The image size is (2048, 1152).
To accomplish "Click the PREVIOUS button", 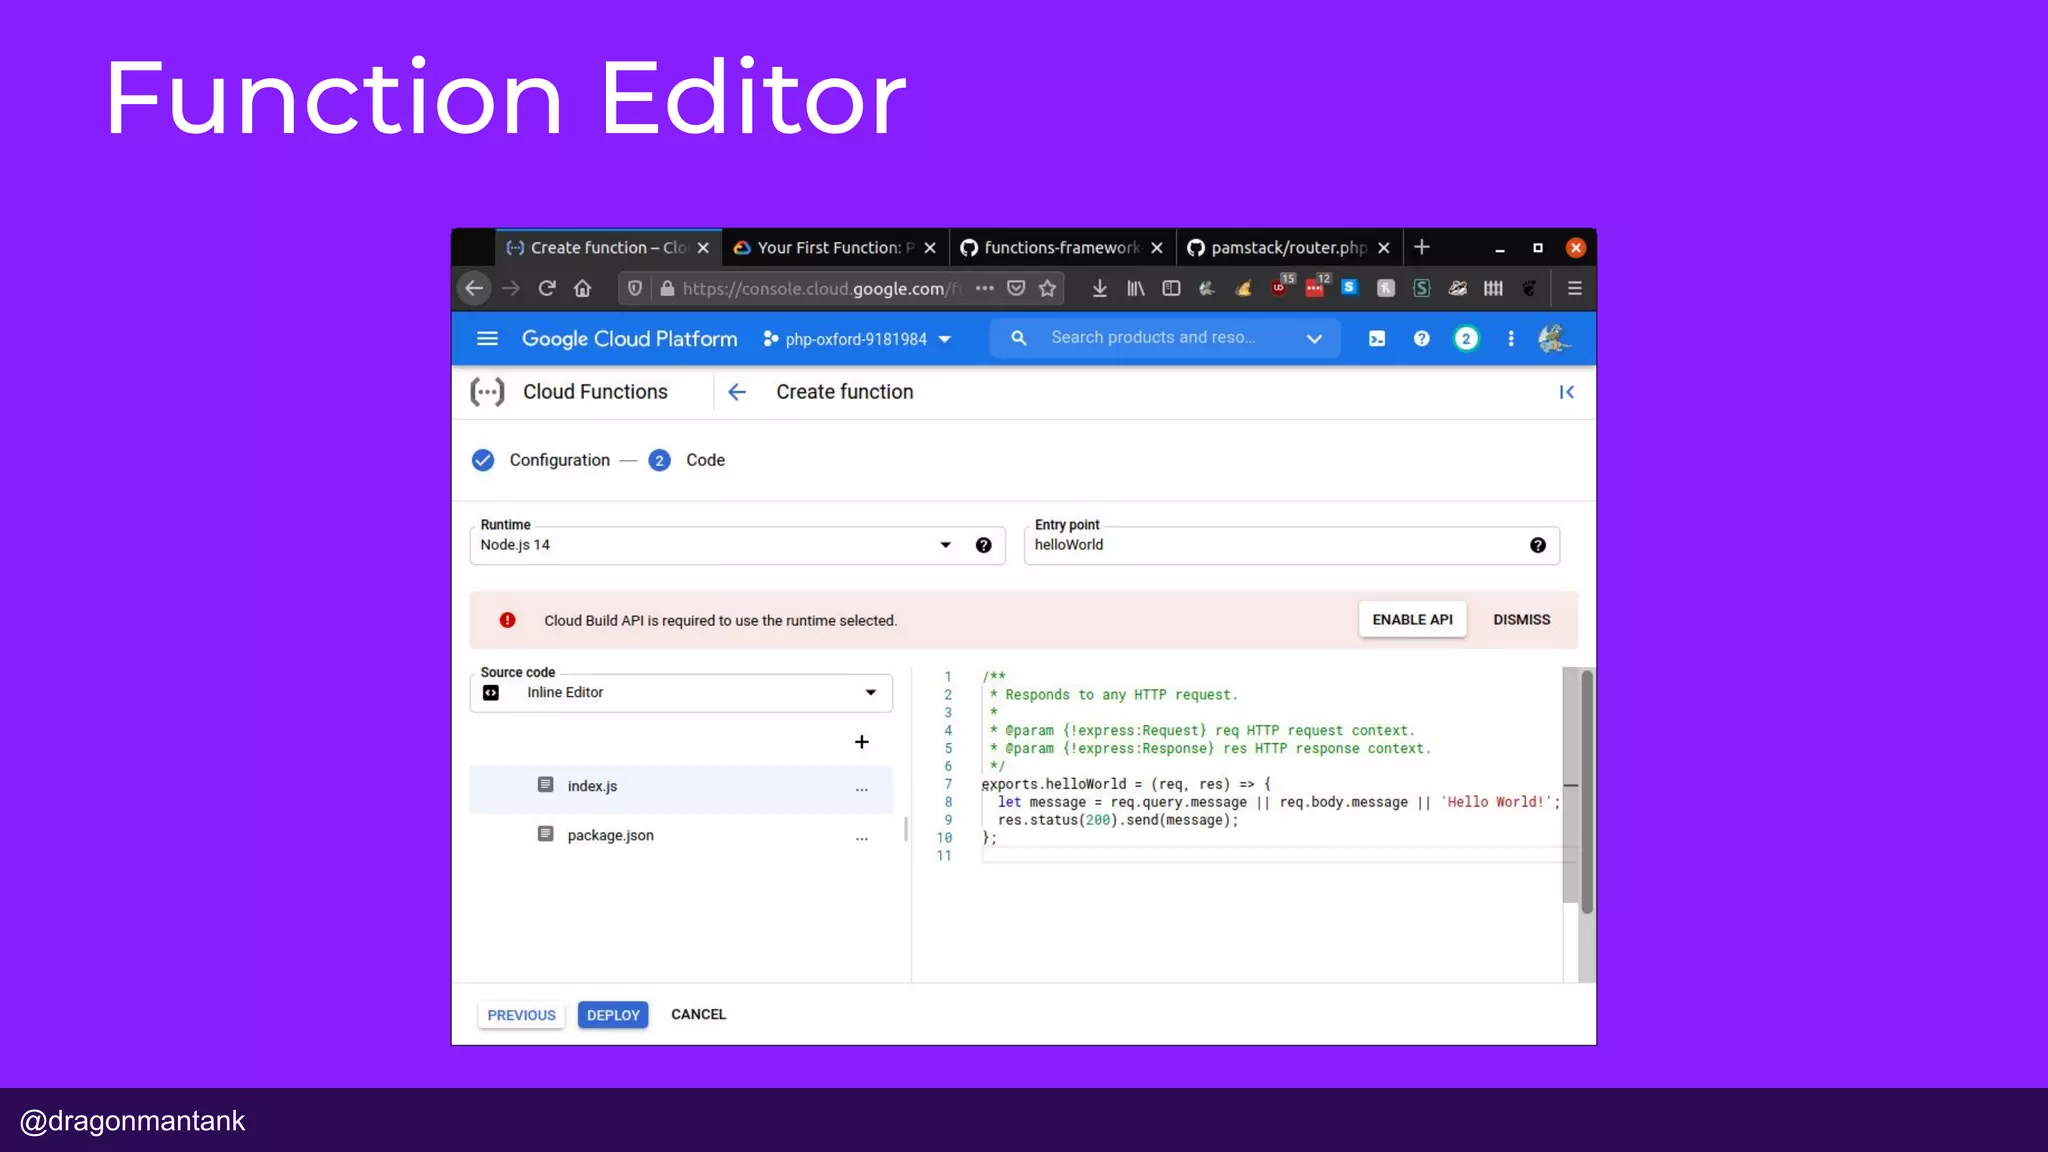I will point(521,1015).
